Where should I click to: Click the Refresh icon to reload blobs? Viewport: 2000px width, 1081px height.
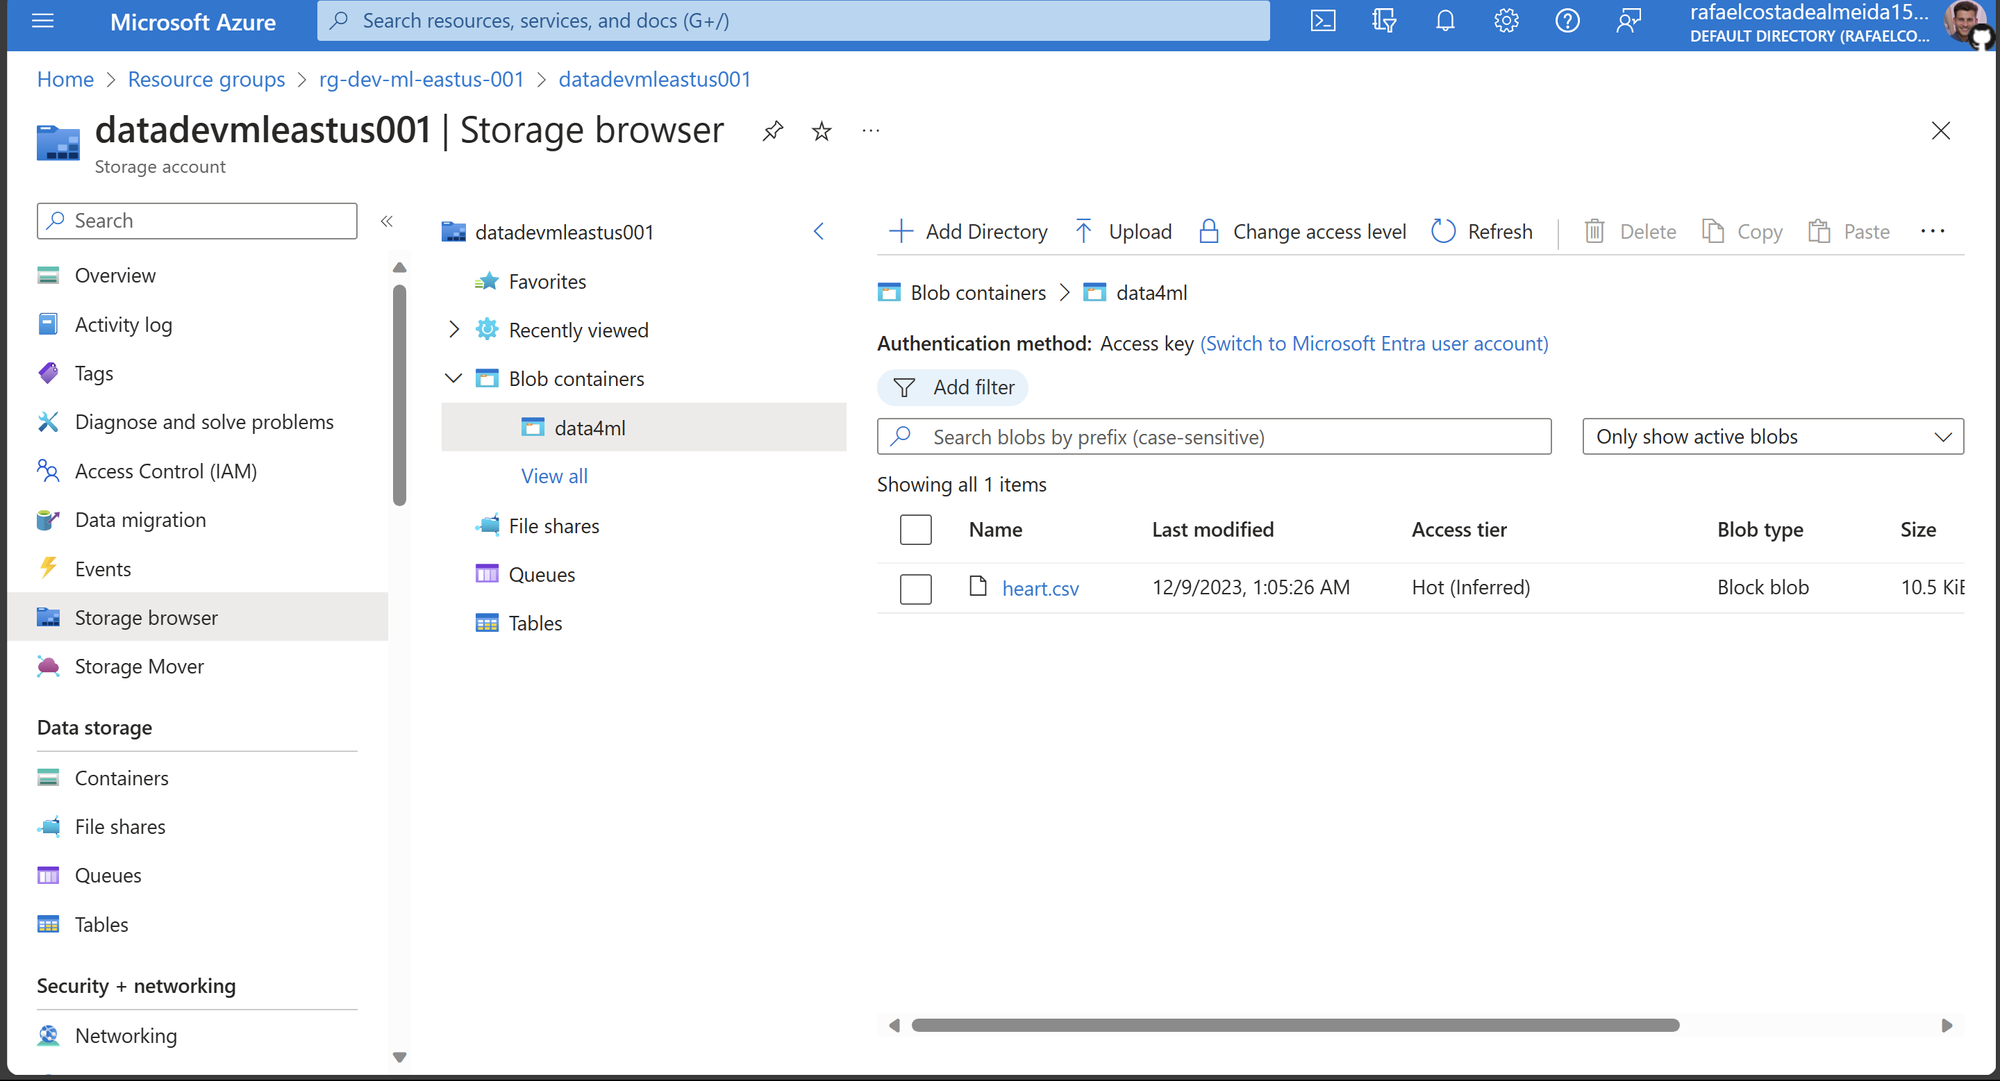tap(1441, 230)
